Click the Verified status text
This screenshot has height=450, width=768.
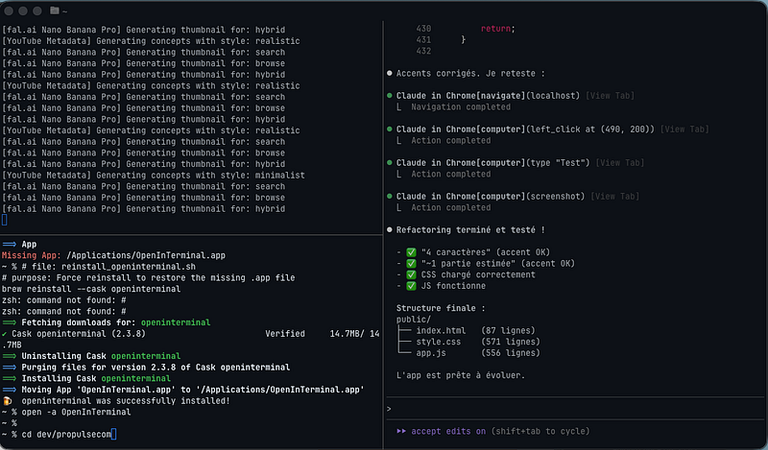285,334
